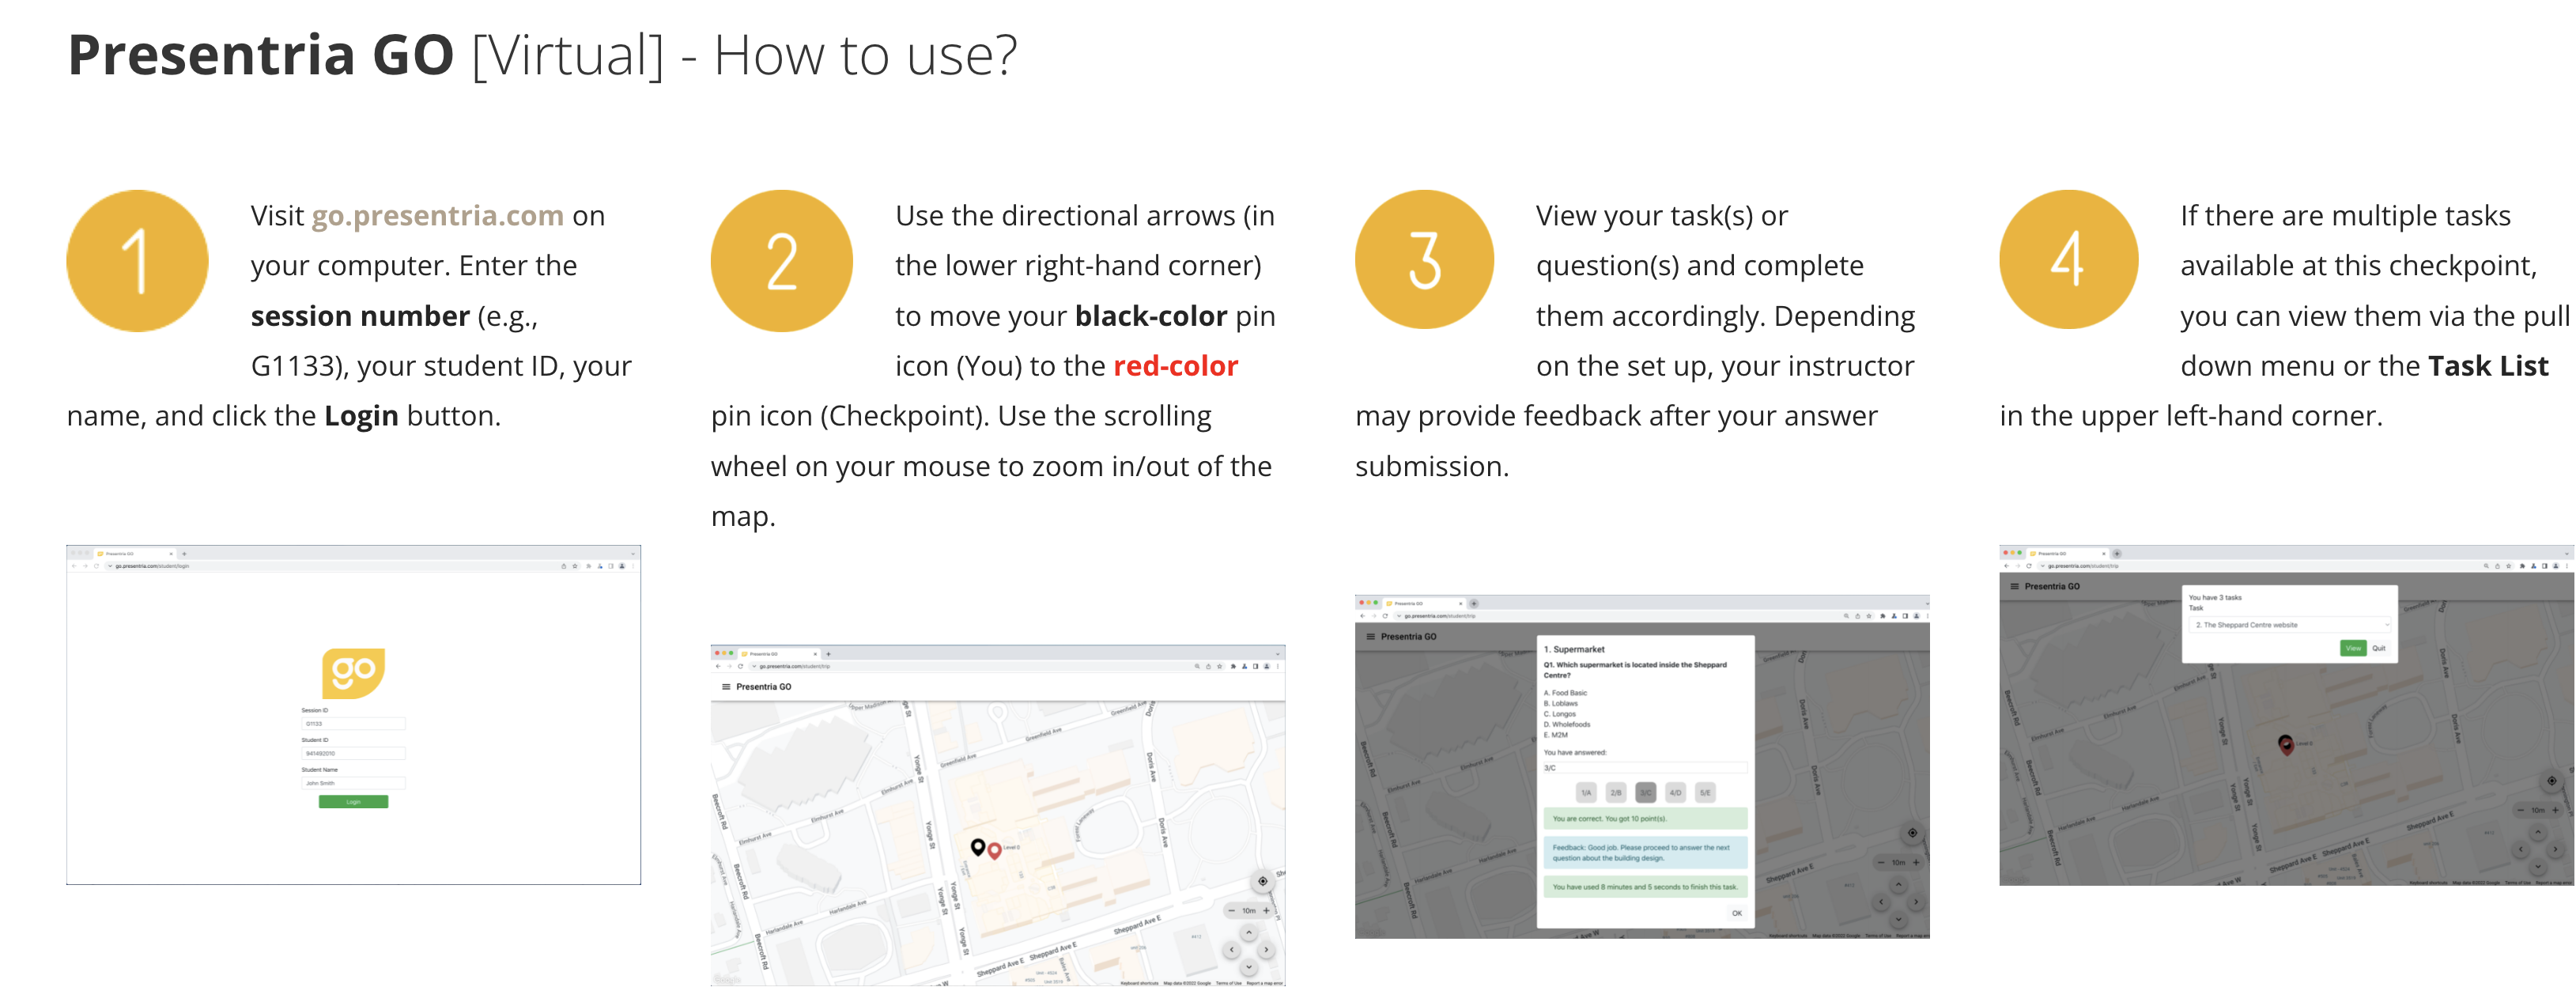Click the 10m zoom level label in step 2 map
This screenshot has height=1006, width=2576.
pos(1249,911)
